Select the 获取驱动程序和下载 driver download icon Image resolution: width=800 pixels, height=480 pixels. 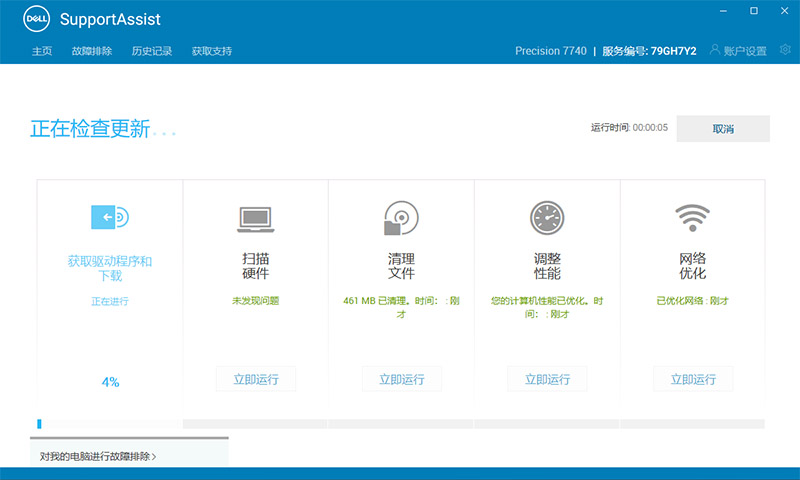click(110, 217)
